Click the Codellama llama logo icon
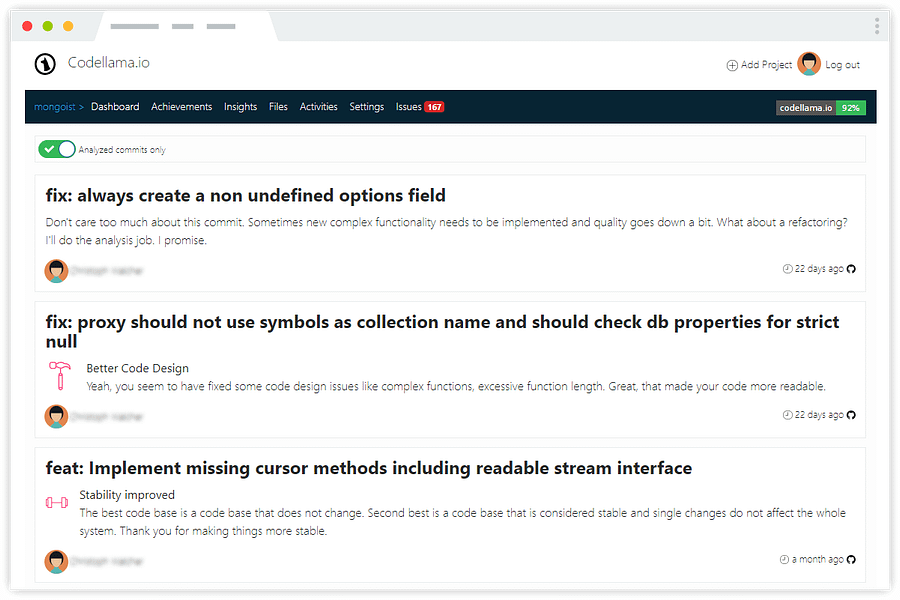Viewport: 900px width, 600px height. 45,64
